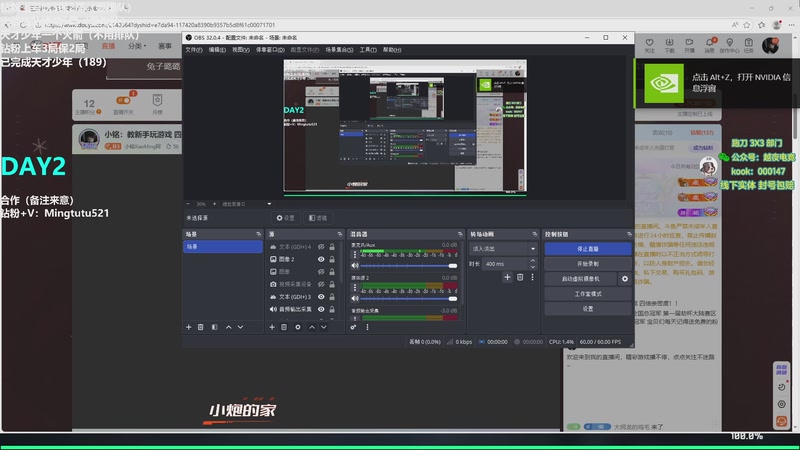Delete scene transition with trash icon

click(520, 277)
